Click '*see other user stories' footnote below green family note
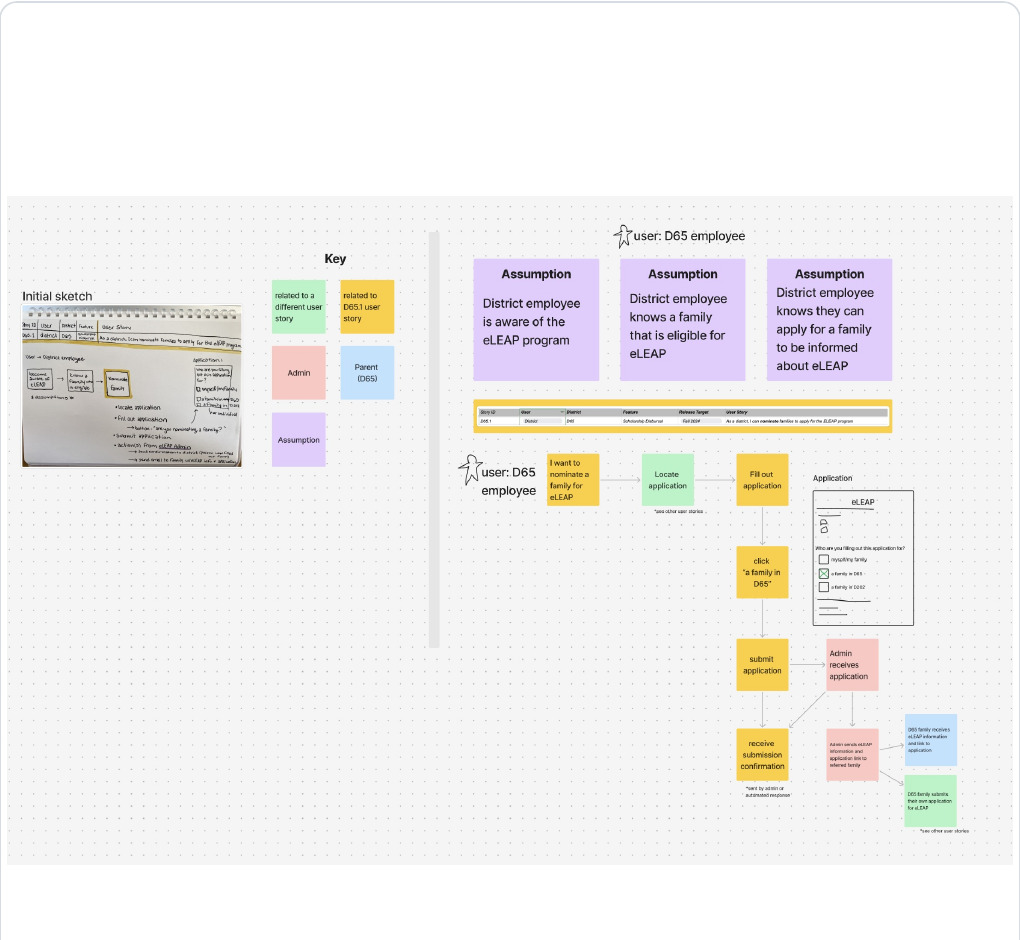 [945, 831]
